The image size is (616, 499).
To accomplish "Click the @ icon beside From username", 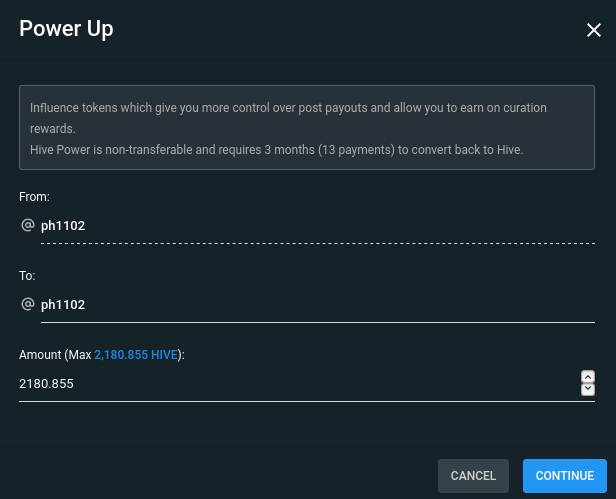I will 28,225.
